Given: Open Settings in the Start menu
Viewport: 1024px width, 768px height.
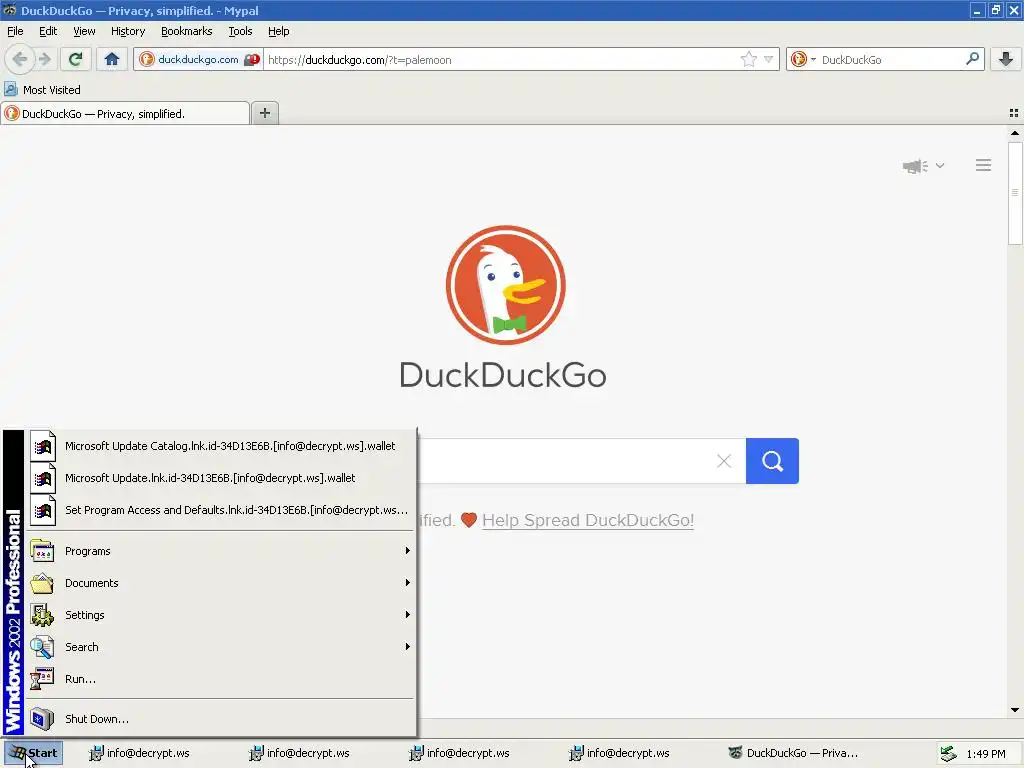Looking at the screenshot, I should [x=220, y=615].
